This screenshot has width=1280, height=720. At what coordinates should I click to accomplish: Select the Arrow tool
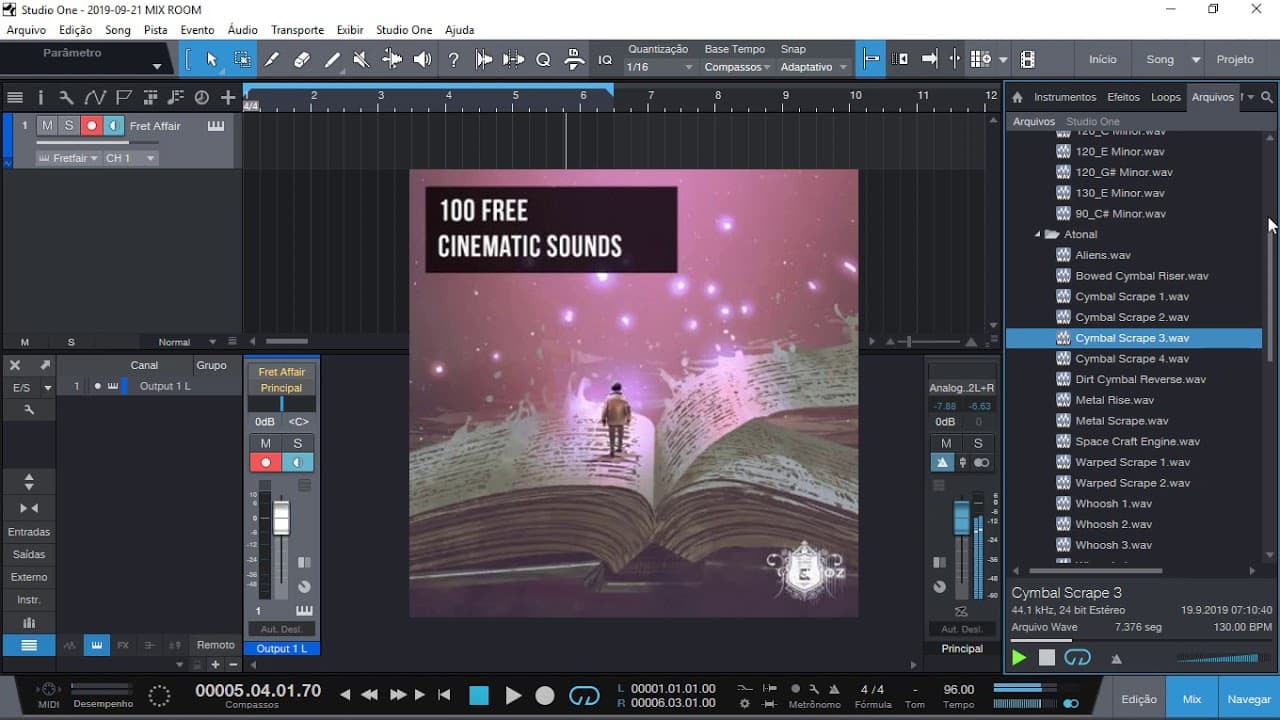[212, 60]
